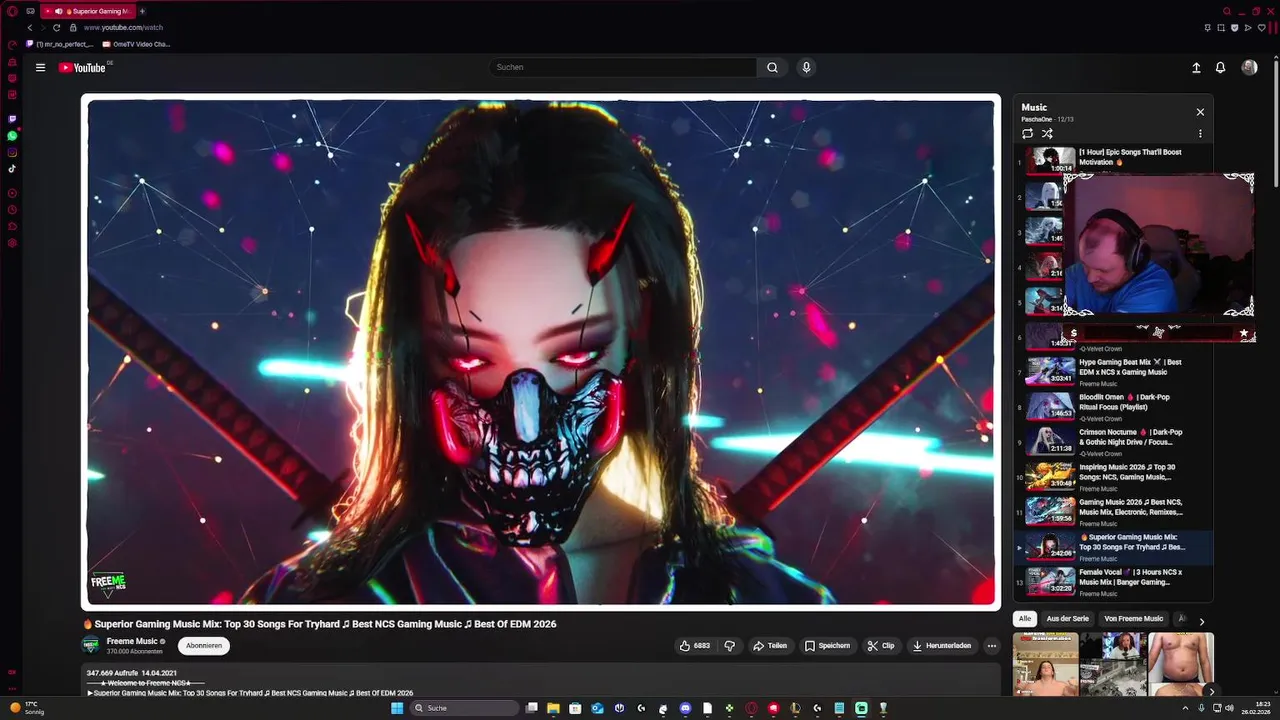Open the playlist three-dot options menu
This screenshot has height=720, width=1280.
[x=1200, y=134]
